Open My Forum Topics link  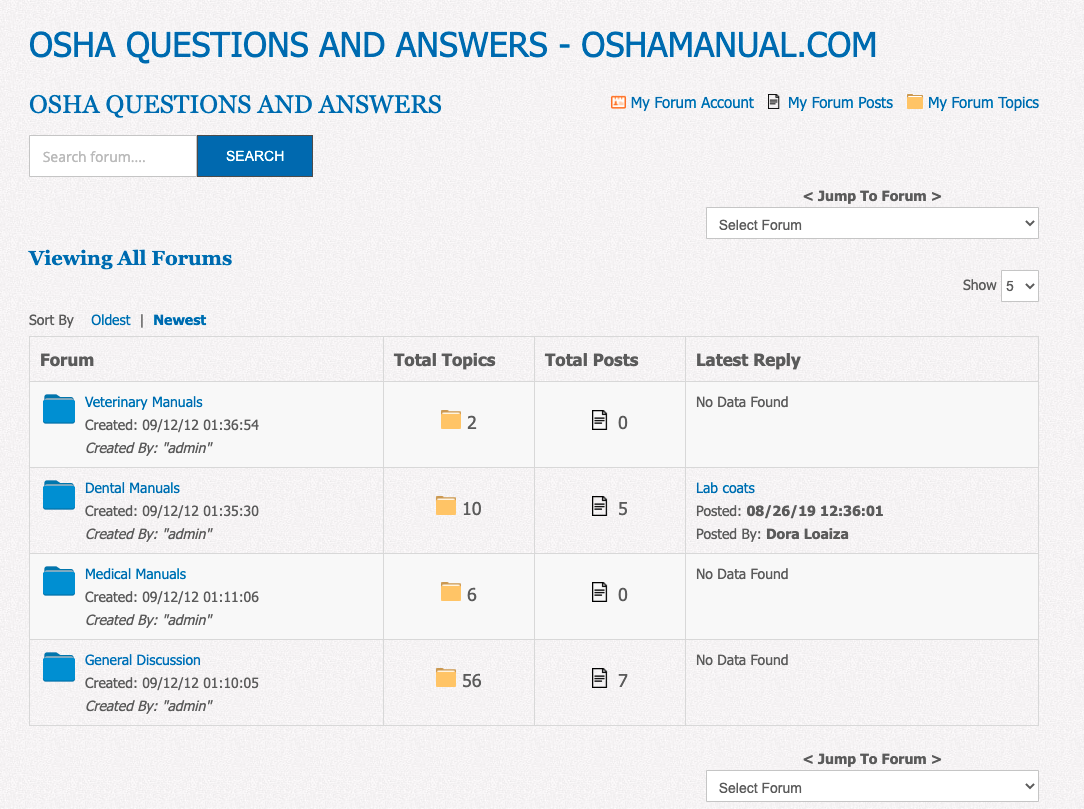click(x=983, y=102)
